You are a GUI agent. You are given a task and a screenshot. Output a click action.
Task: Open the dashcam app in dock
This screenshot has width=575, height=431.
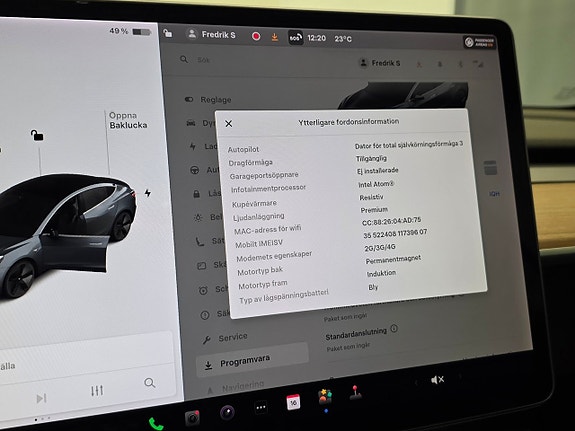(x=192, y=417)
